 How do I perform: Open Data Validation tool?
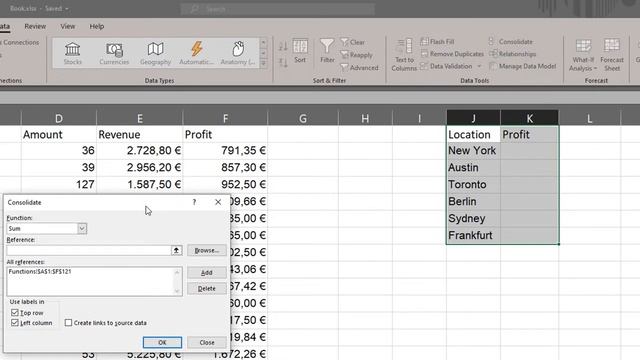[446, 66]
